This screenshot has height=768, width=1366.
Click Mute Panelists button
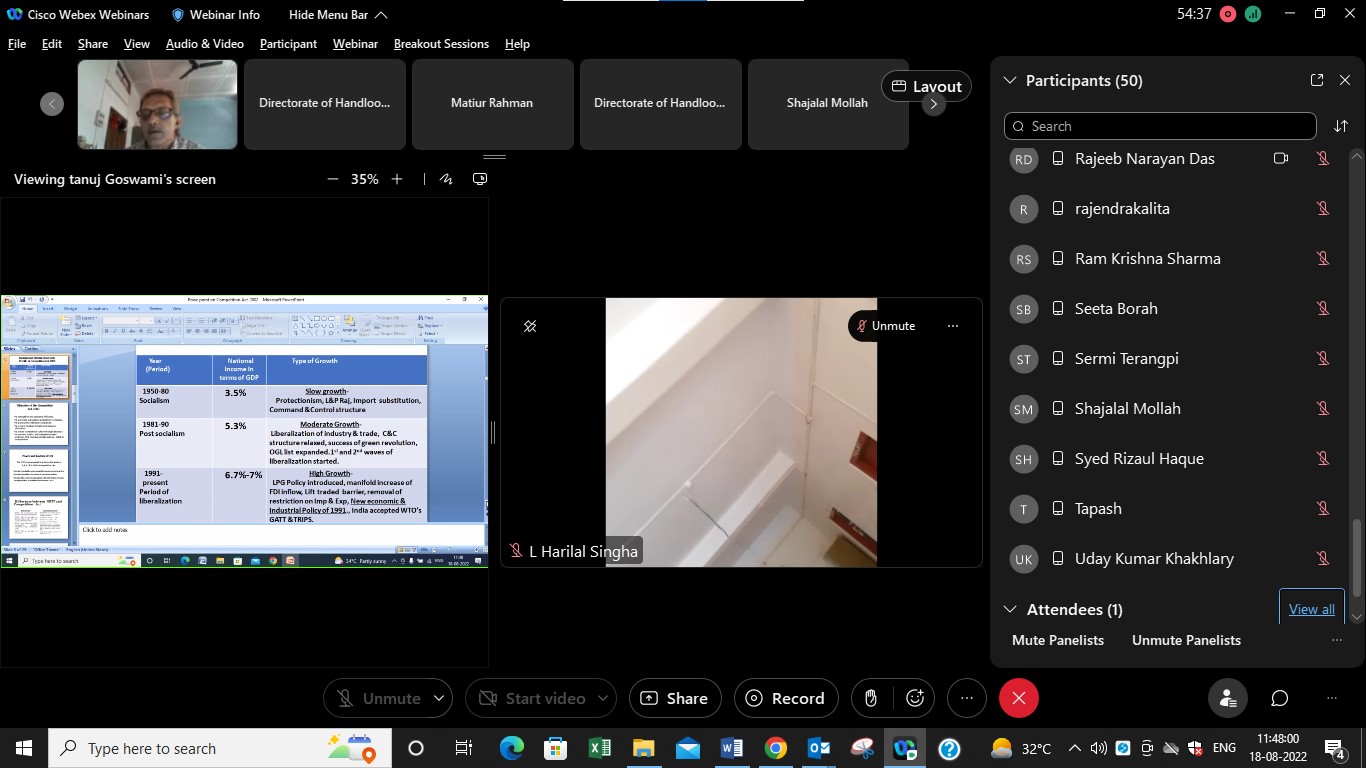(x=1058, y=640)
